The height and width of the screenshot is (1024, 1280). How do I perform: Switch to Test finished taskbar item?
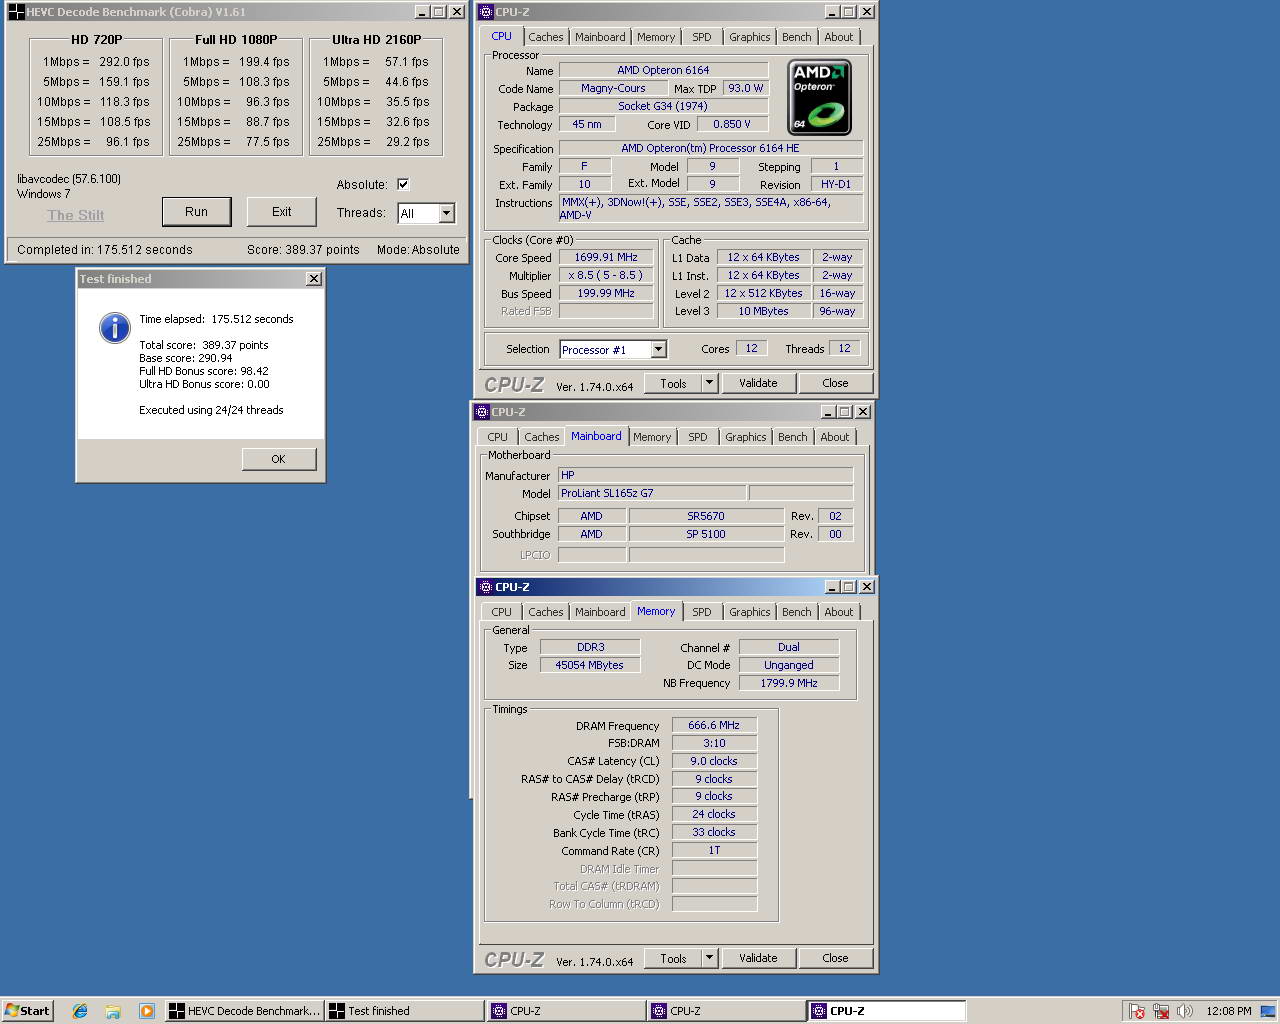tap(405, 1011)
